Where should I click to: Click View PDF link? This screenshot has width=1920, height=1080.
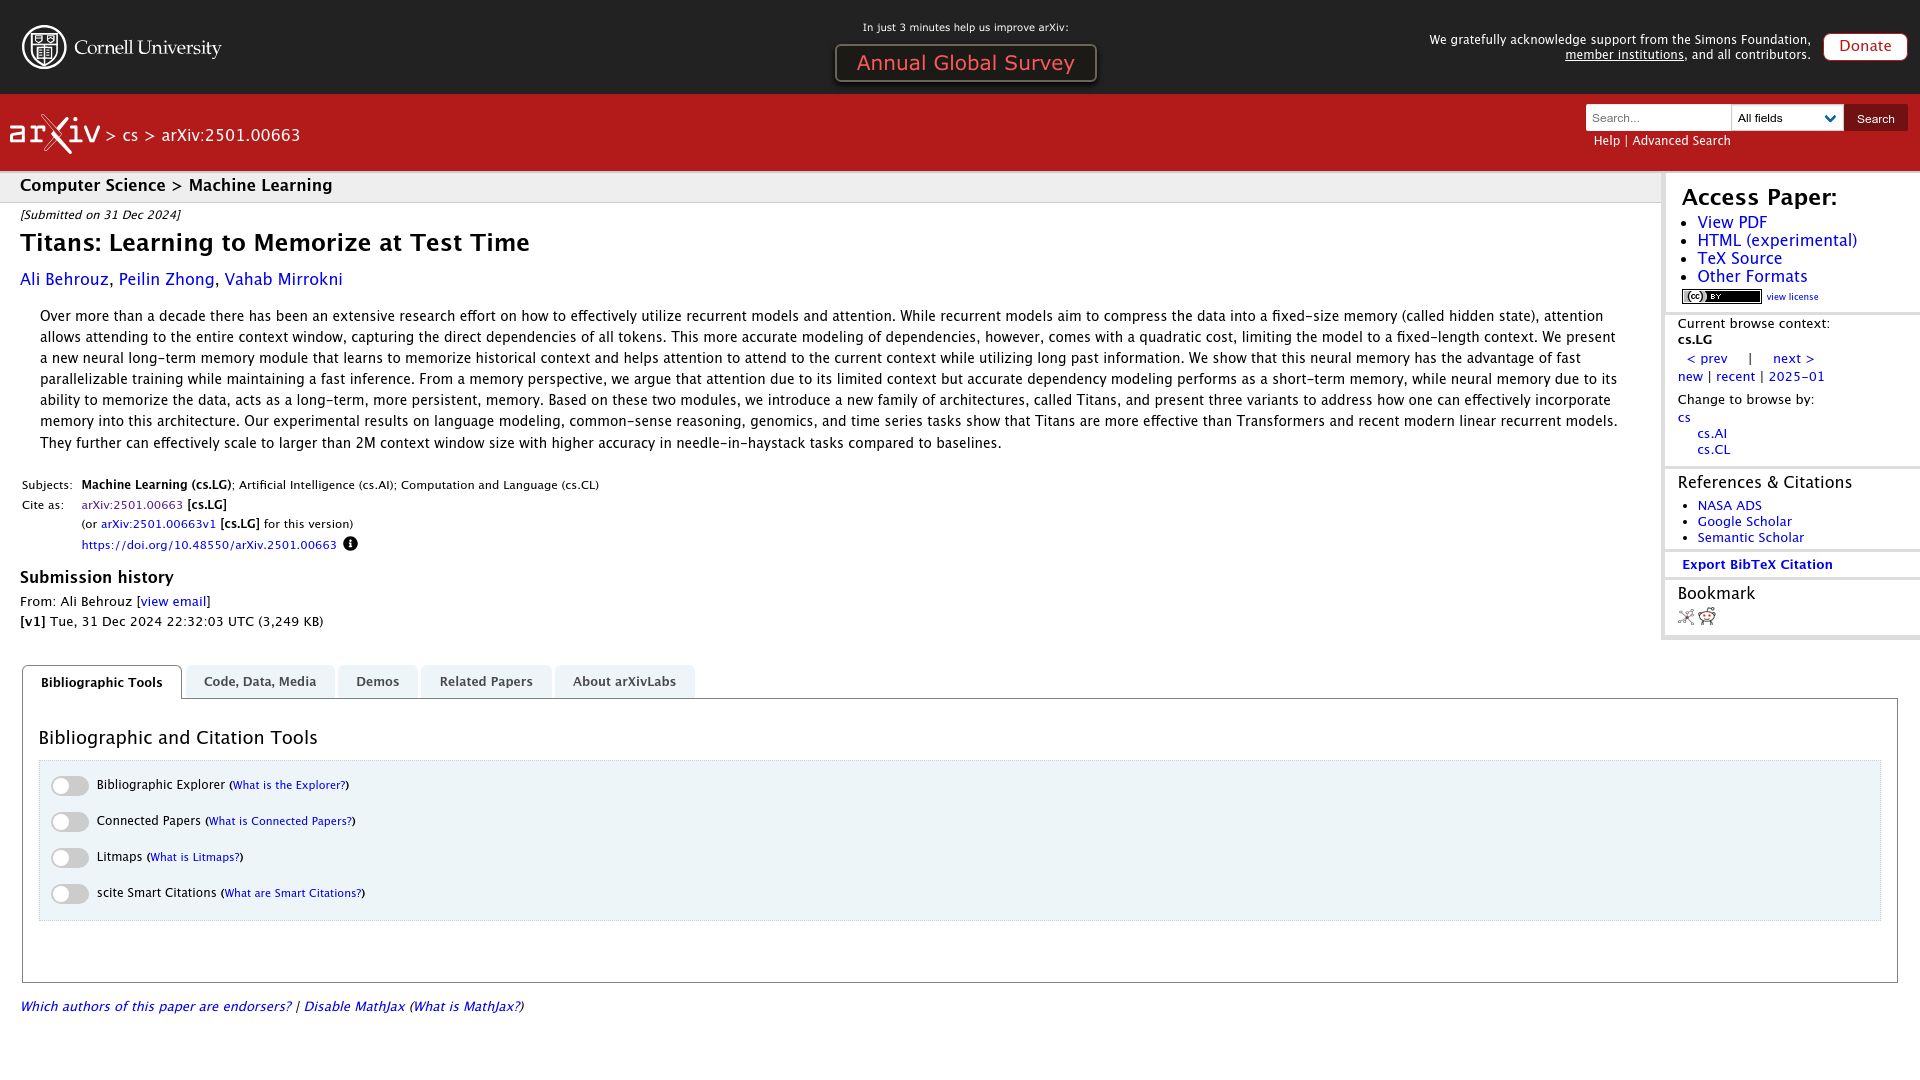[1732, 223]
